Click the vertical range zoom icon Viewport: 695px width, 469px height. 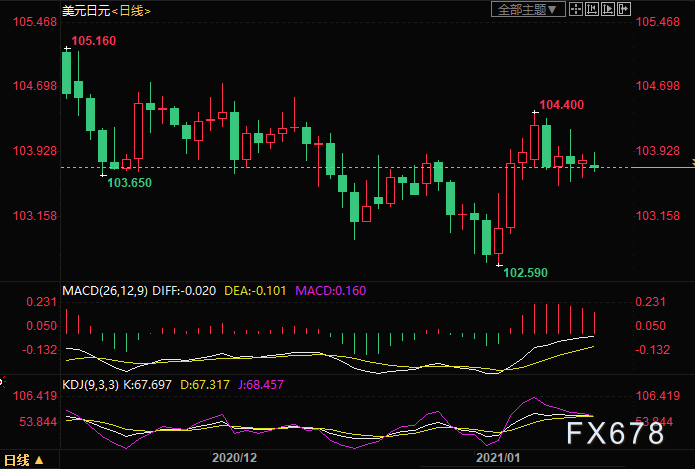pos(591,9)
